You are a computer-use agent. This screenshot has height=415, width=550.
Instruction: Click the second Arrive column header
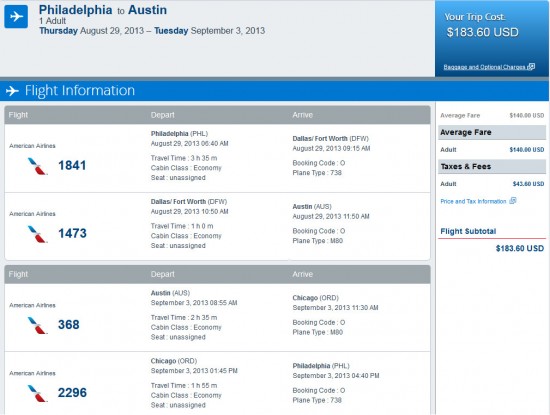pyautogui.click(x=302, y=274)
